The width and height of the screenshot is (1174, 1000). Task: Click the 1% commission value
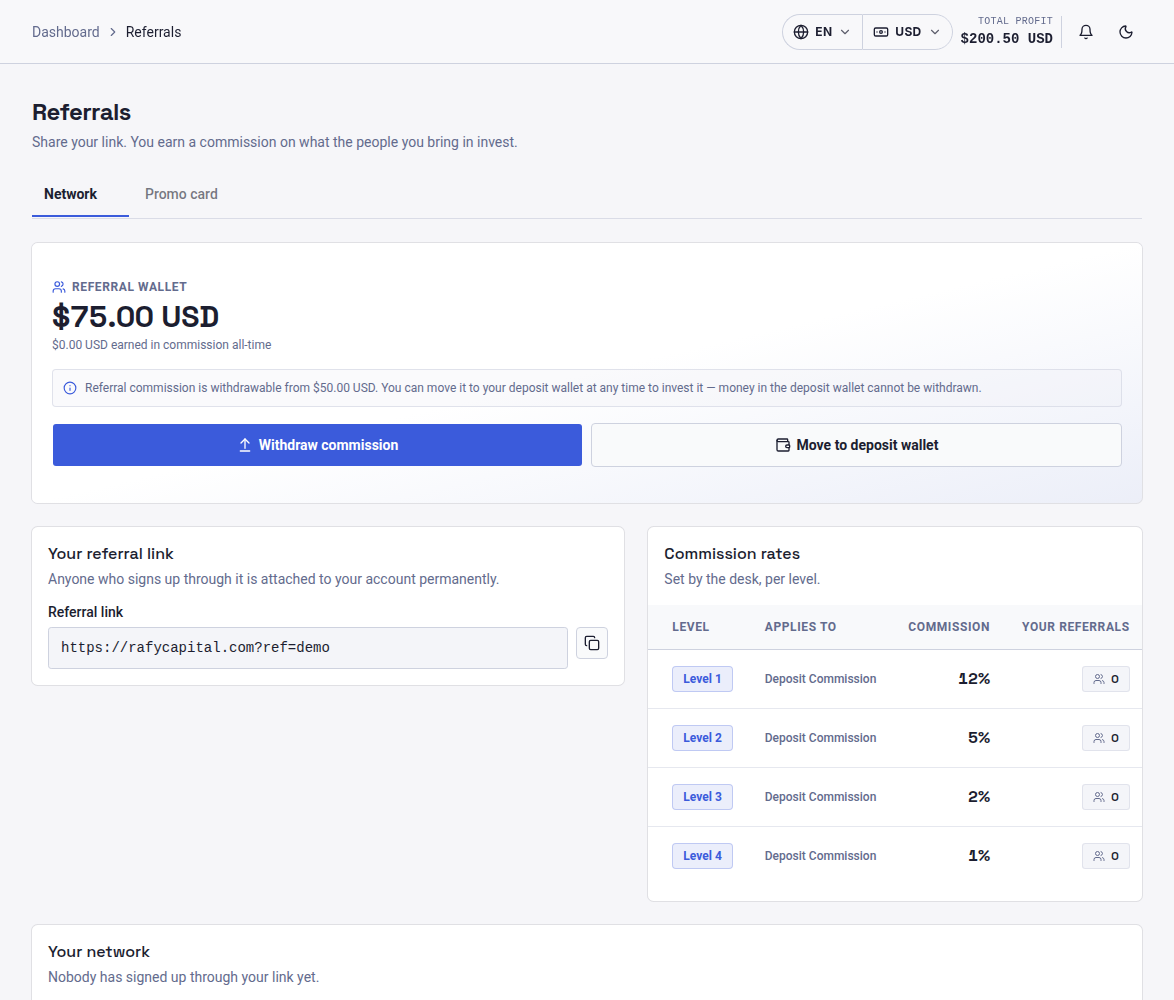[979, 856]
